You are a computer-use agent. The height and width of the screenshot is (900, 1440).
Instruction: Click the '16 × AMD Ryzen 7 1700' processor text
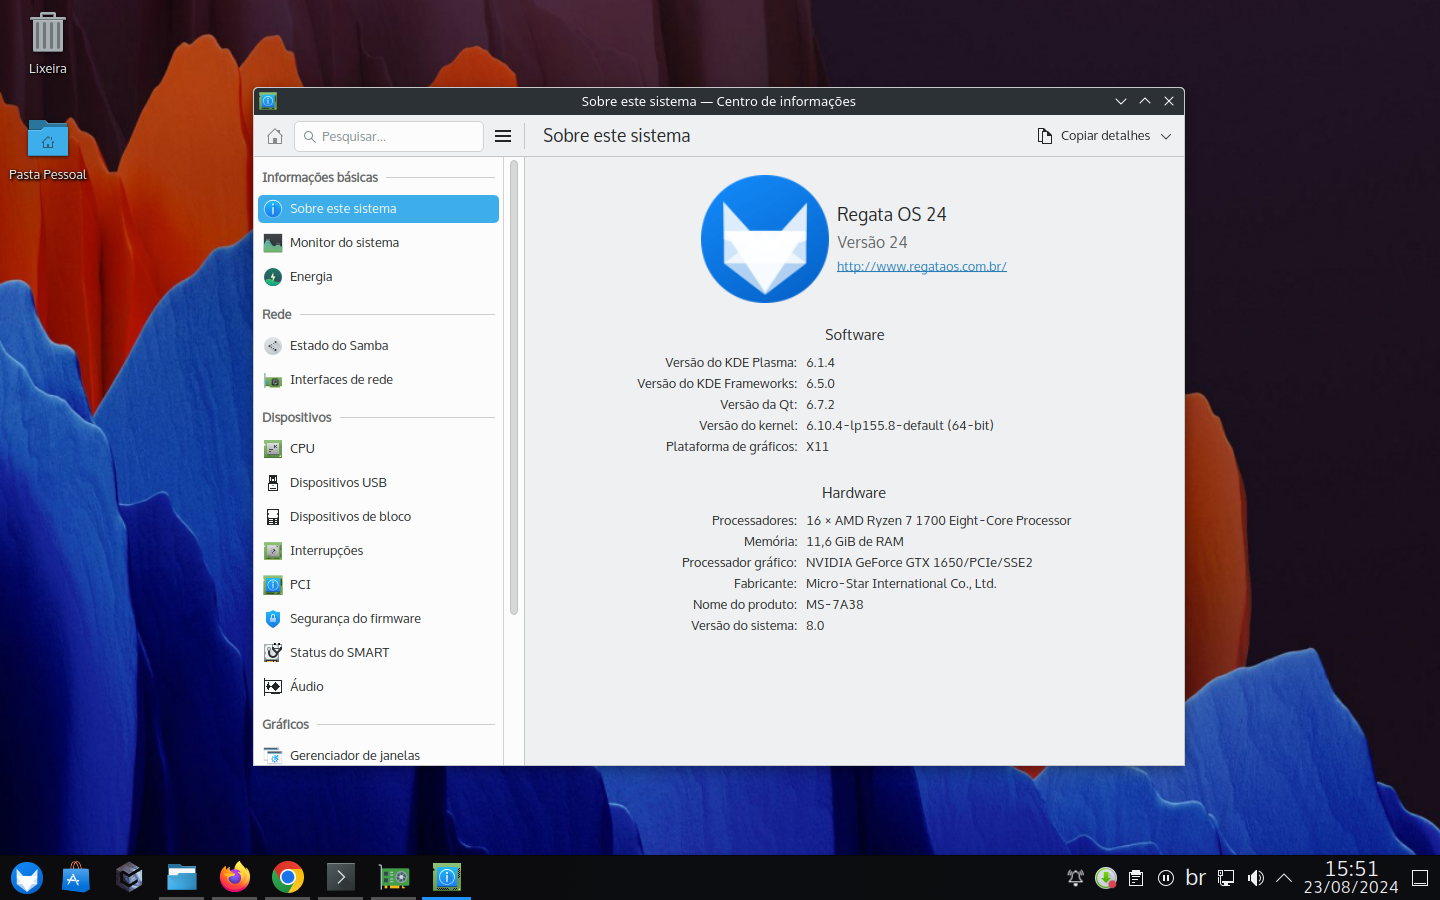tap(938, 521)
